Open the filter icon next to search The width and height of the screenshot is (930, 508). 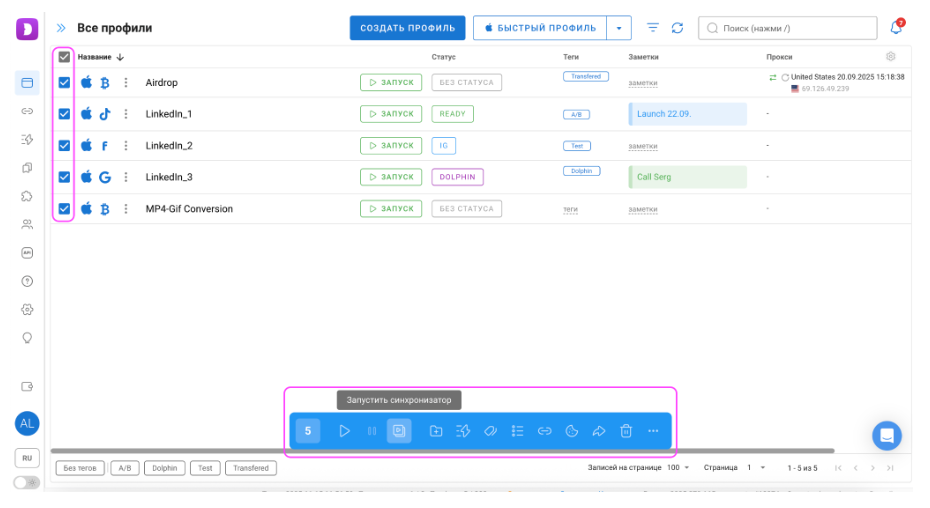coord(652,28)
